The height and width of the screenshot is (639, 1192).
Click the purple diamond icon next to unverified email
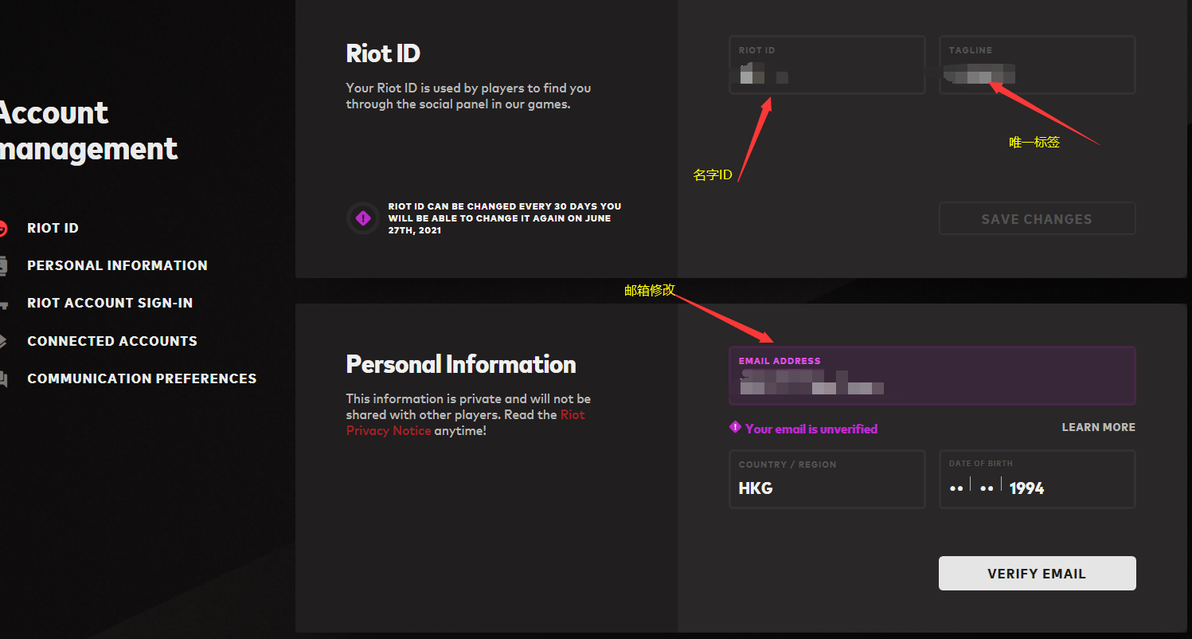click(x=736, y=428)
